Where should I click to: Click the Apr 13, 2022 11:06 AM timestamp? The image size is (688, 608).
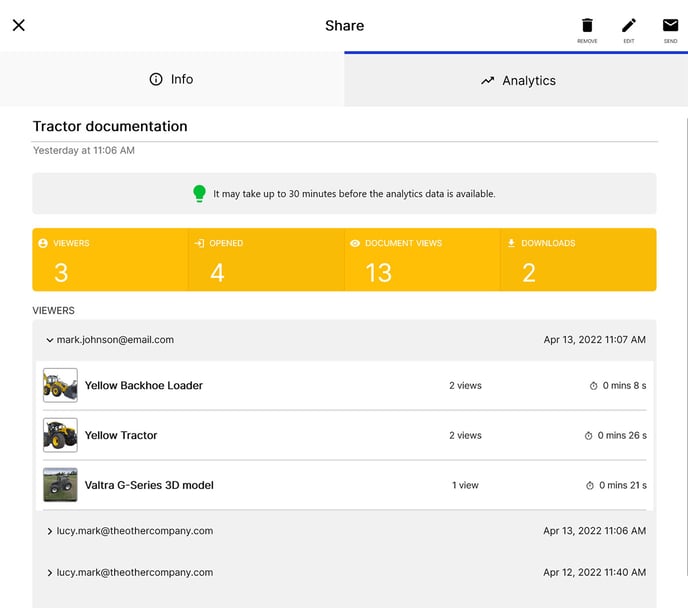pos(595,531)
